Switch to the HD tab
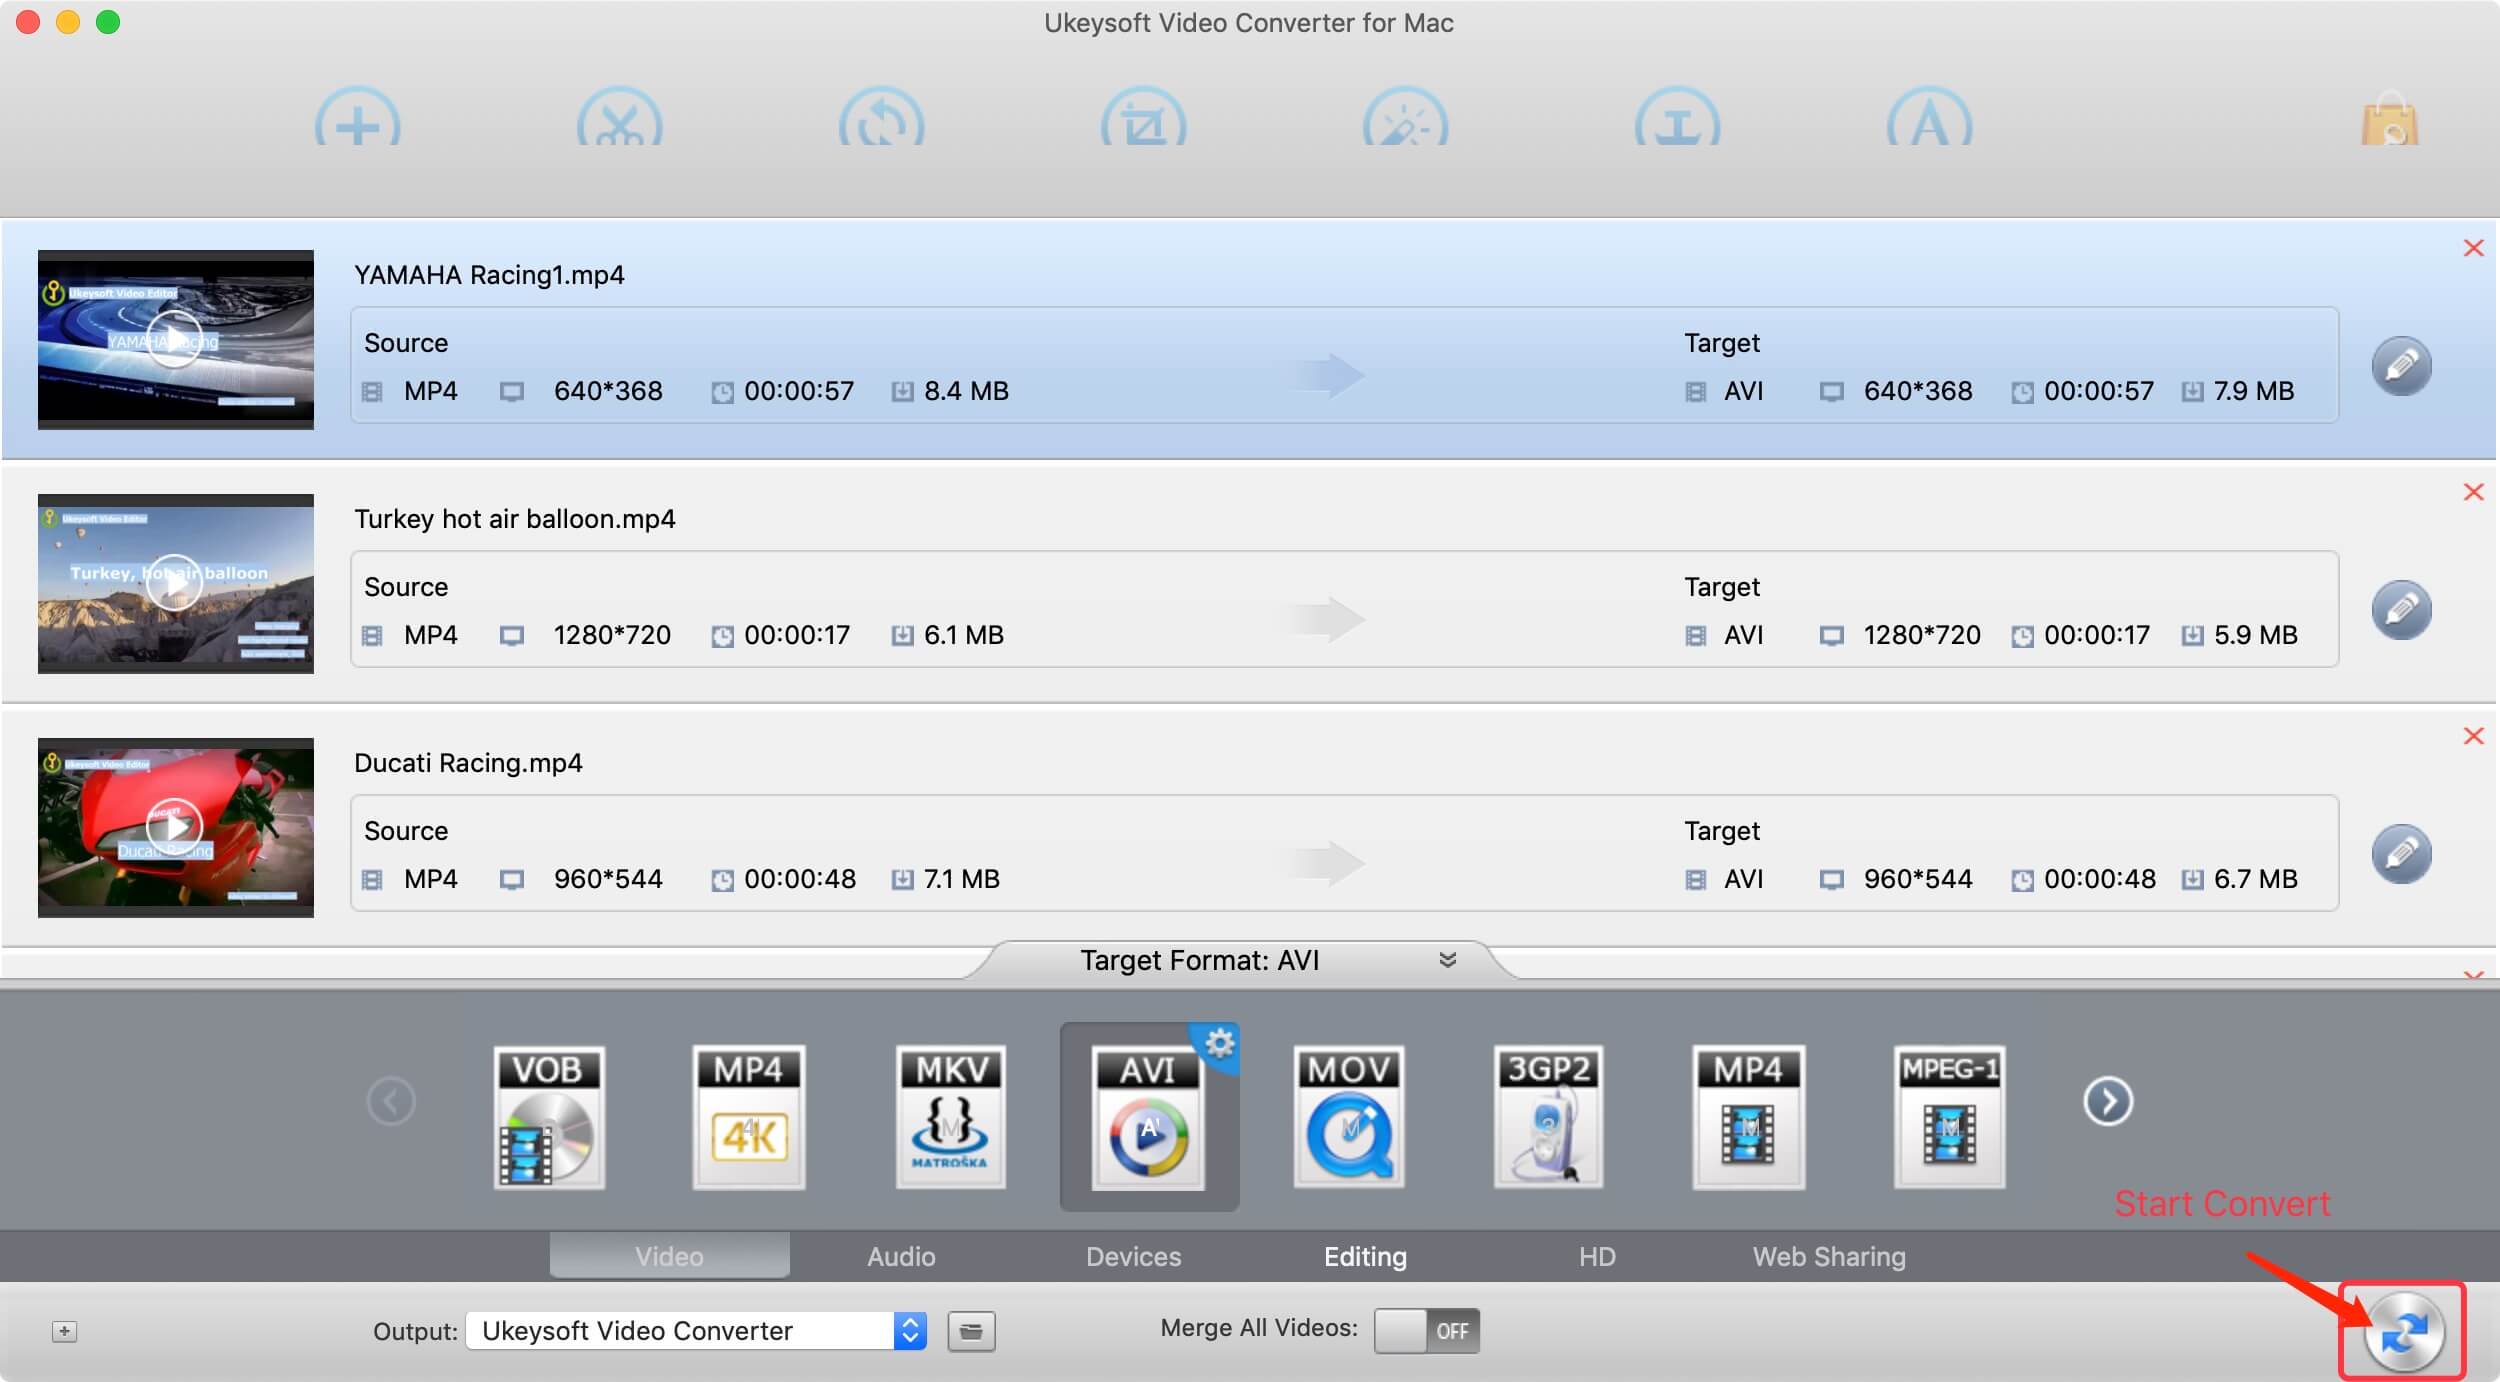The width and height of the screenshot is (2500, 1382). click(x=1595, y=1256)
